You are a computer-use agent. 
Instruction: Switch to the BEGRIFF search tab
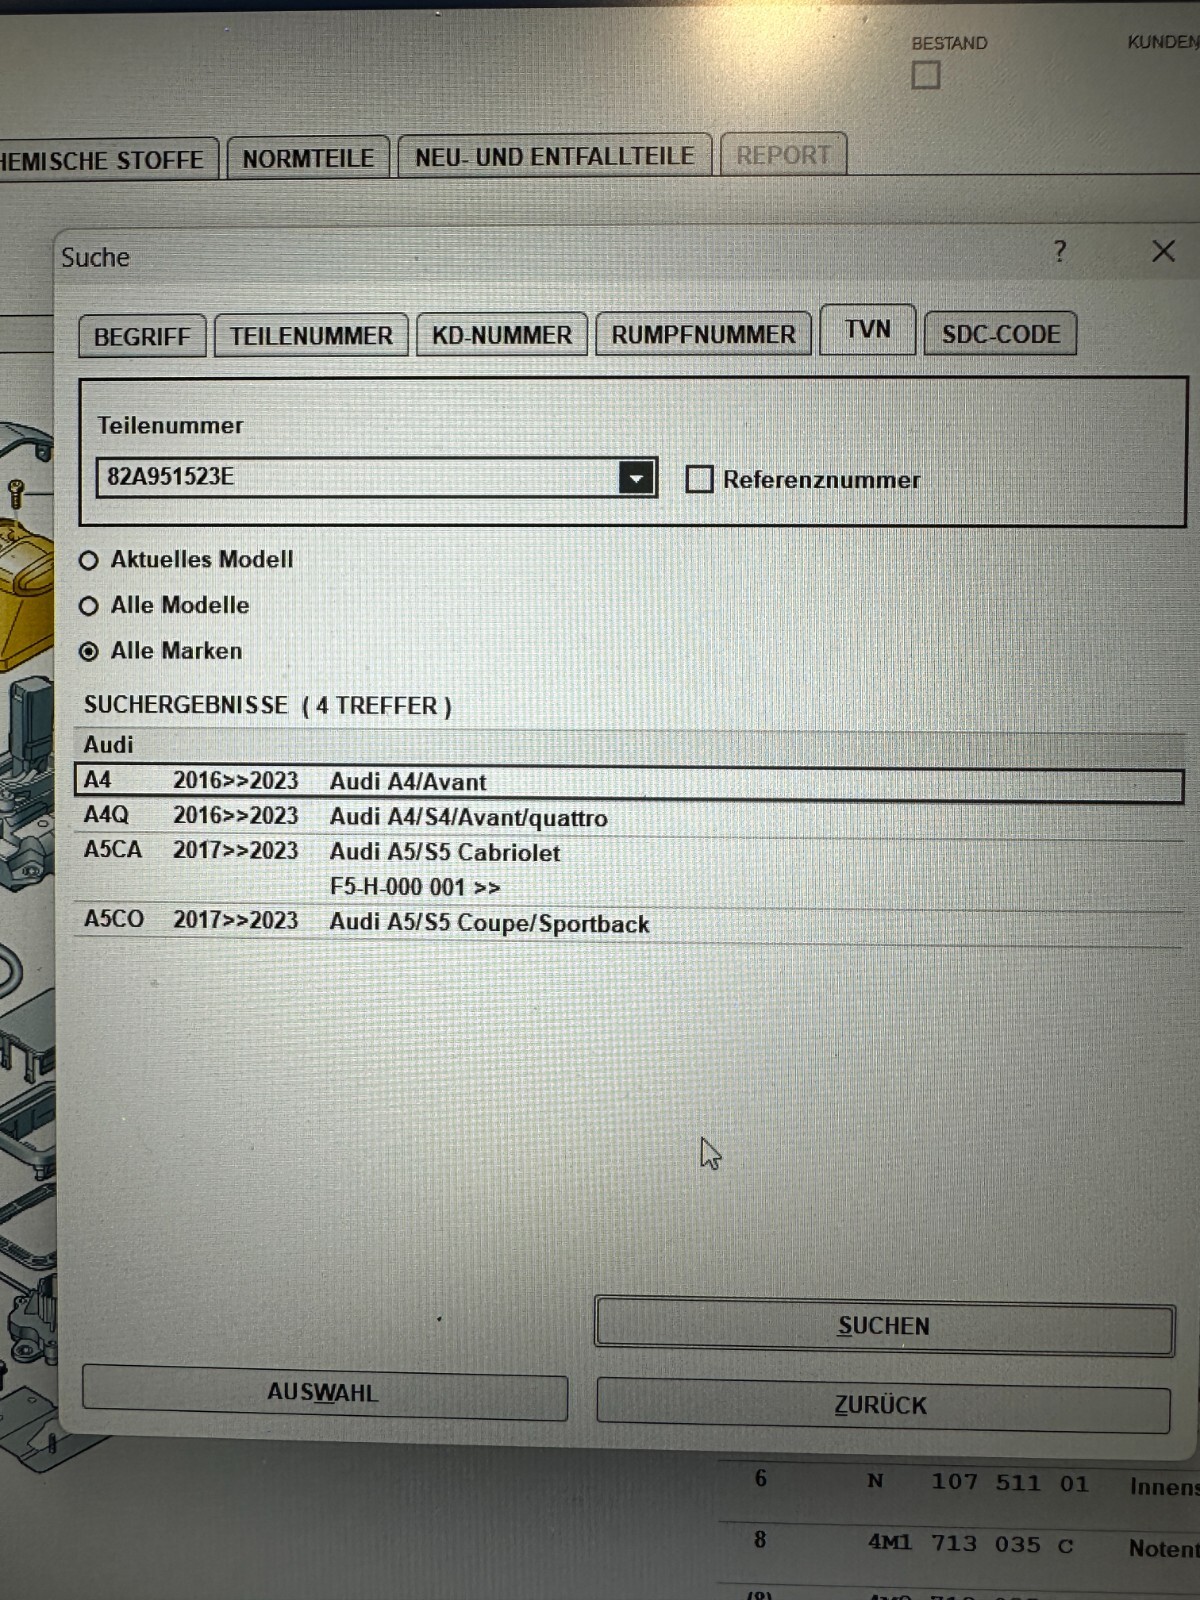[142, 336]
